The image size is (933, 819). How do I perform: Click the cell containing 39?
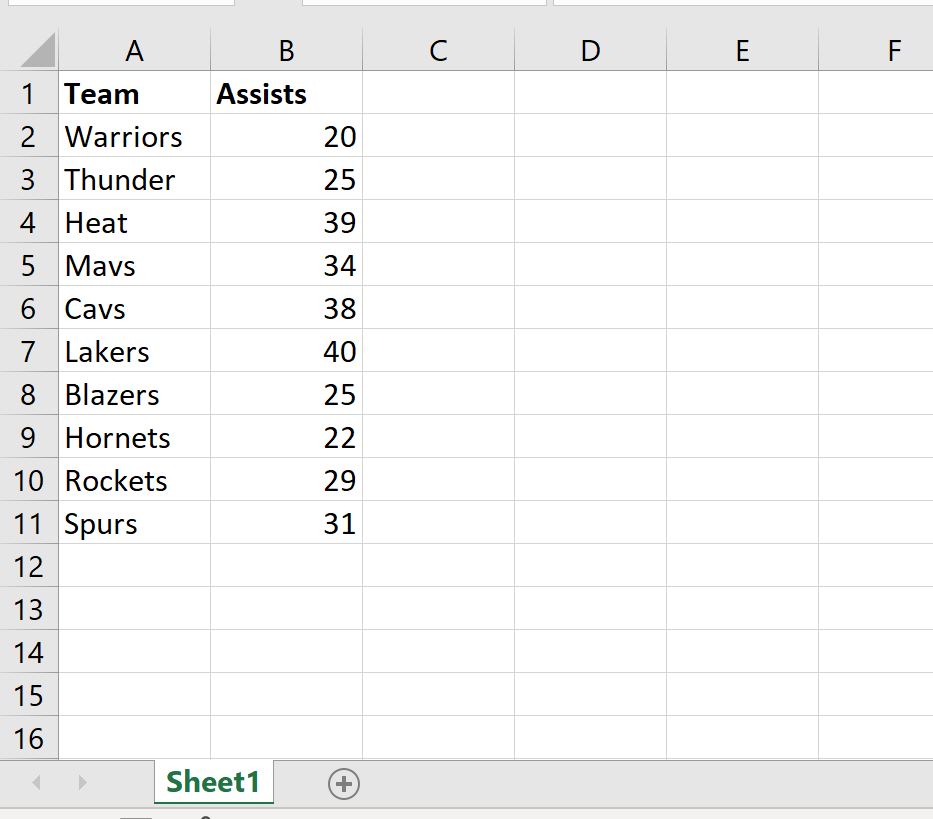click(x=286, y=223)
